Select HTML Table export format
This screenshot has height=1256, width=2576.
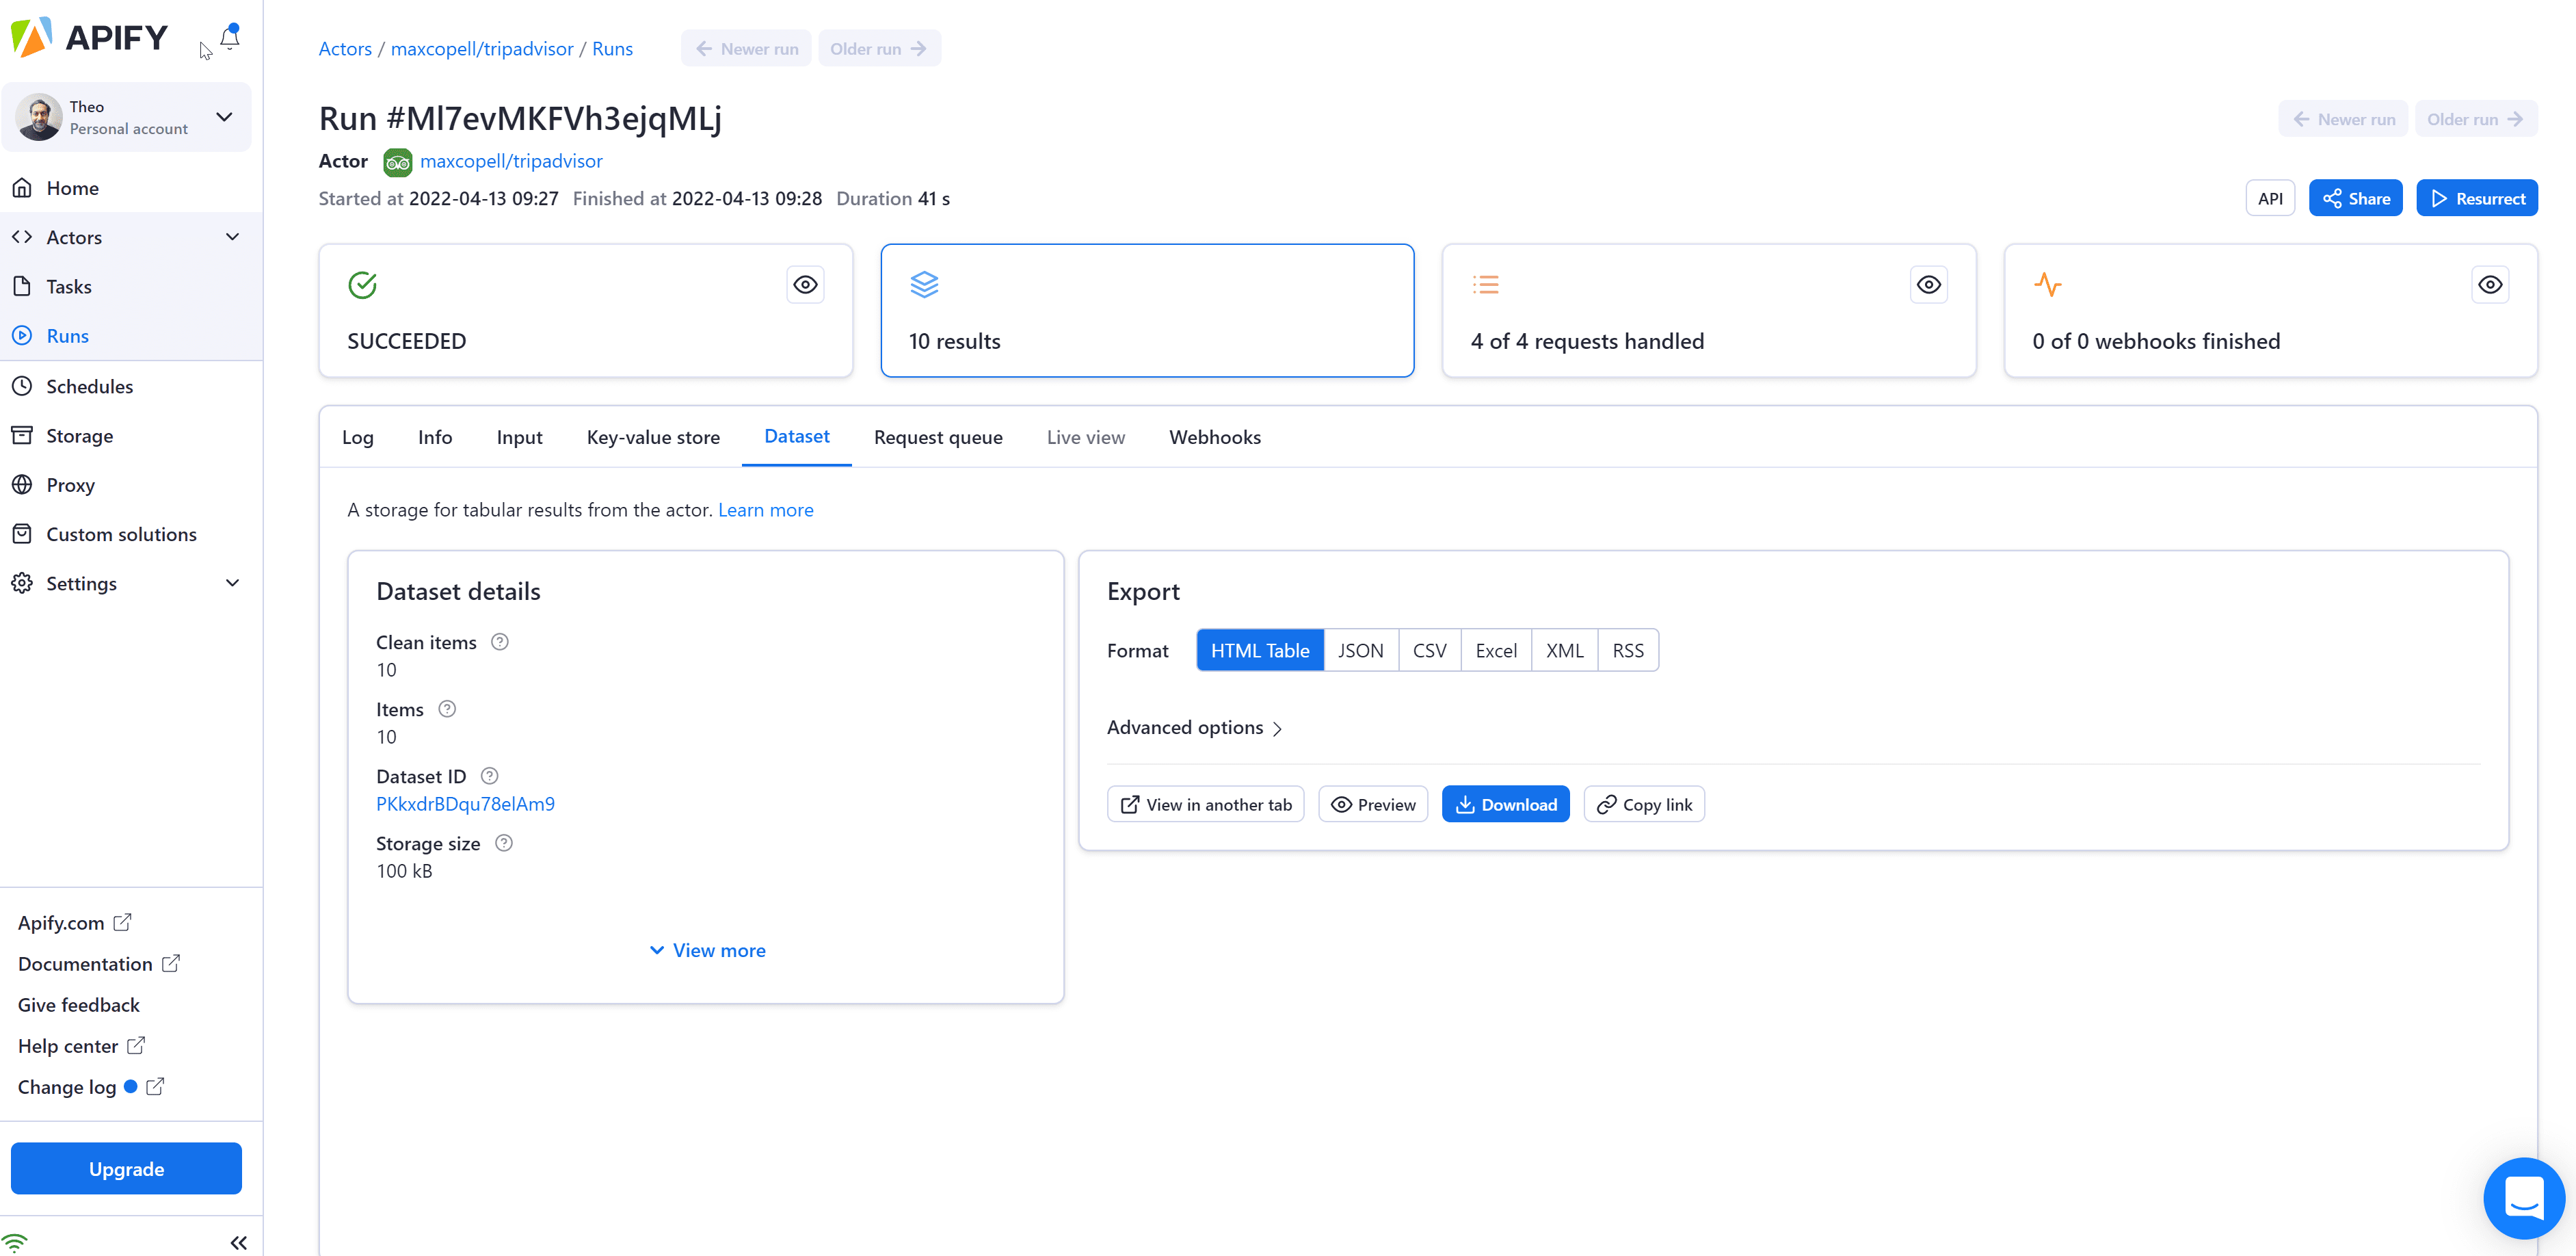click(x=1260, y=650)
